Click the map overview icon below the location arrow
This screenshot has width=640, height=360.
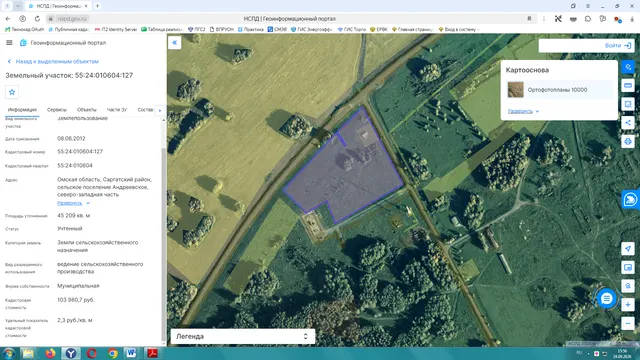tap(628, 267)
